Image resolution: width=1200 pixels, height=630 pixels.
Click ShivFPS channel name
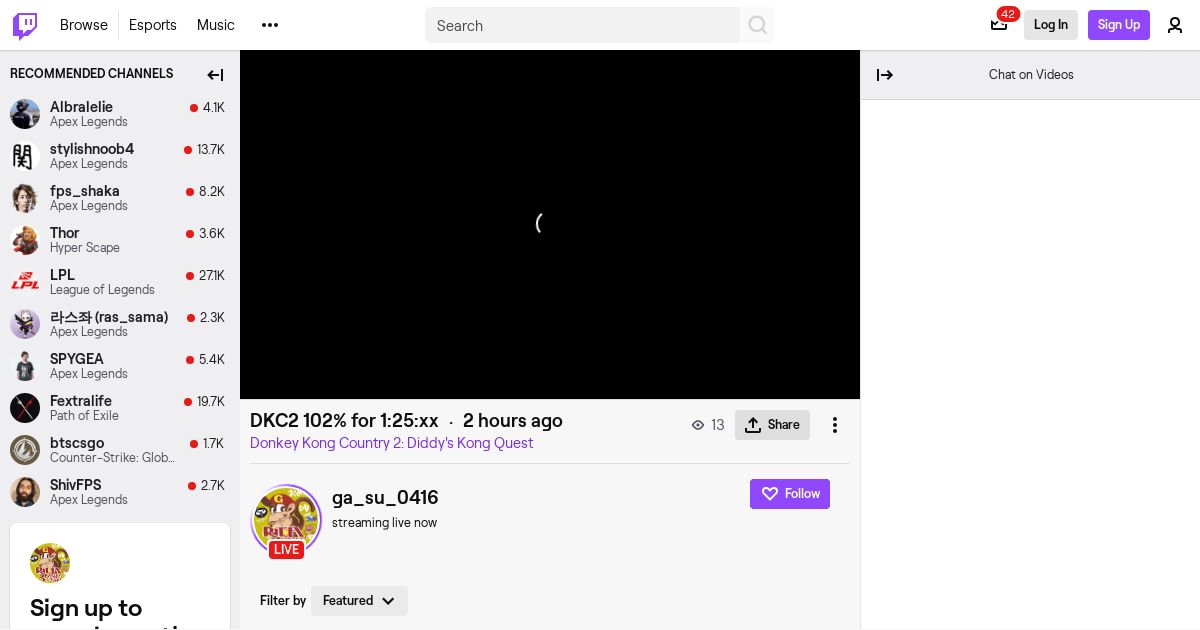pos(75,485)
